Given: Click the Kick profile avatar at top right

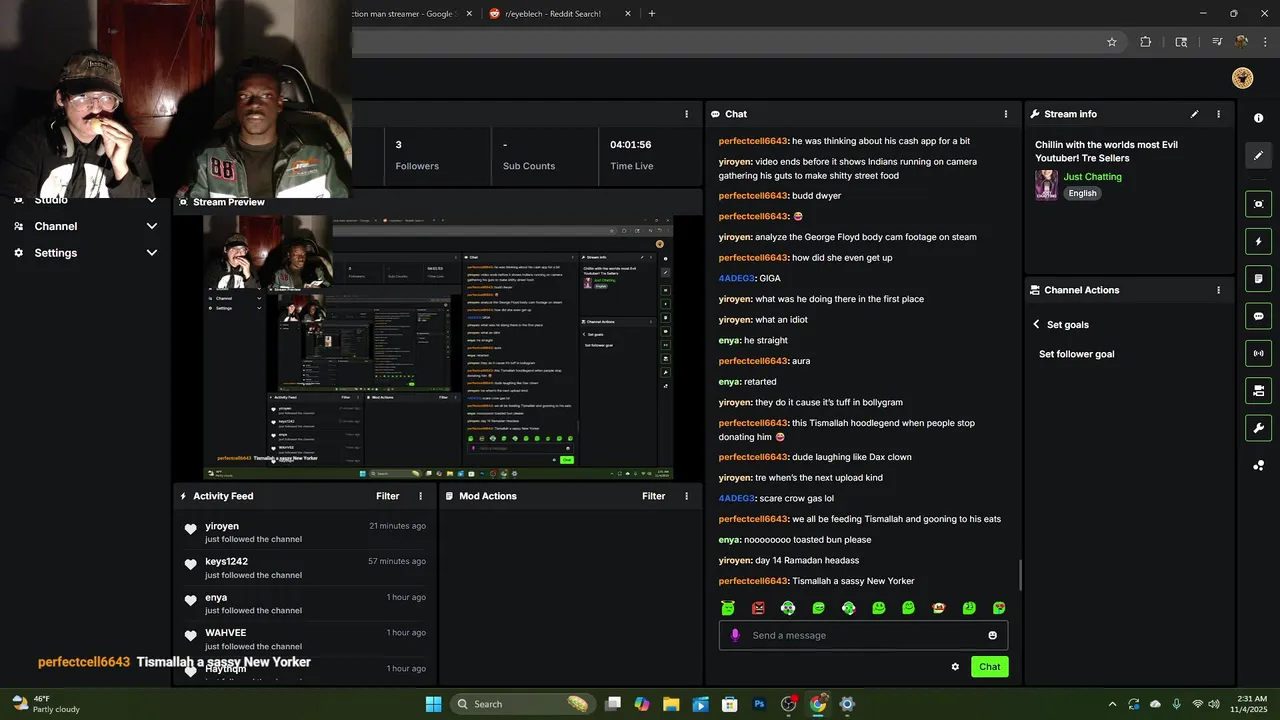Looking at the screenshot, I should [x=1243, y=78].
